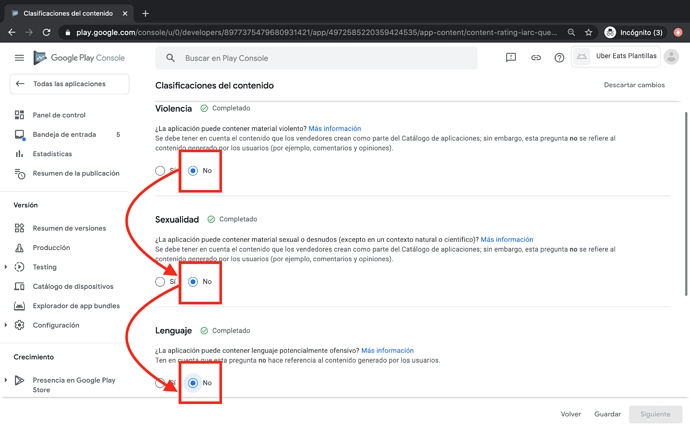690x431 pixels.
Task: Select 'No' for the Violencia question
Action: coord(193,171)
